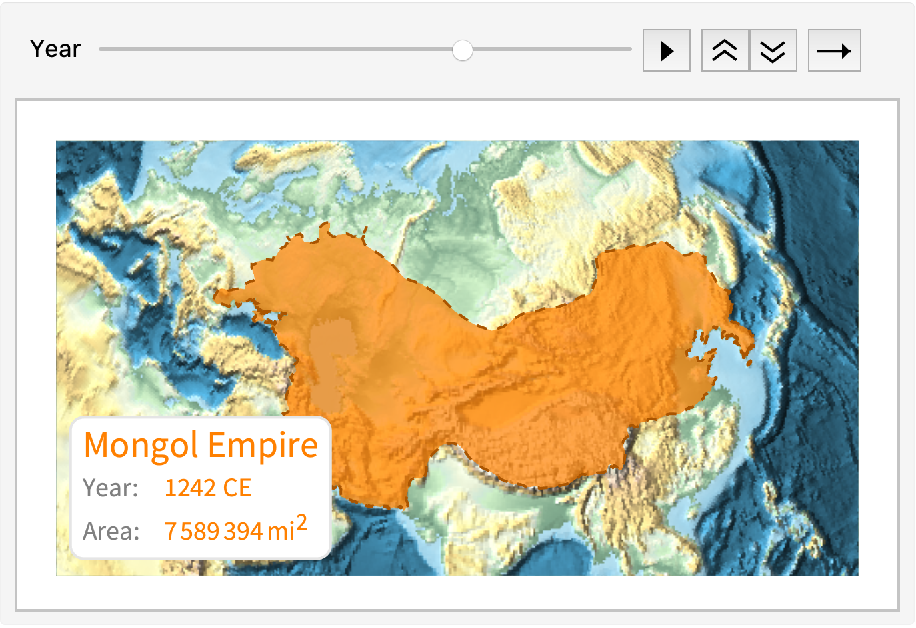Screen dimensions: 916x628
Task: Click the double up chevron faster button
Action: point(725,51)
